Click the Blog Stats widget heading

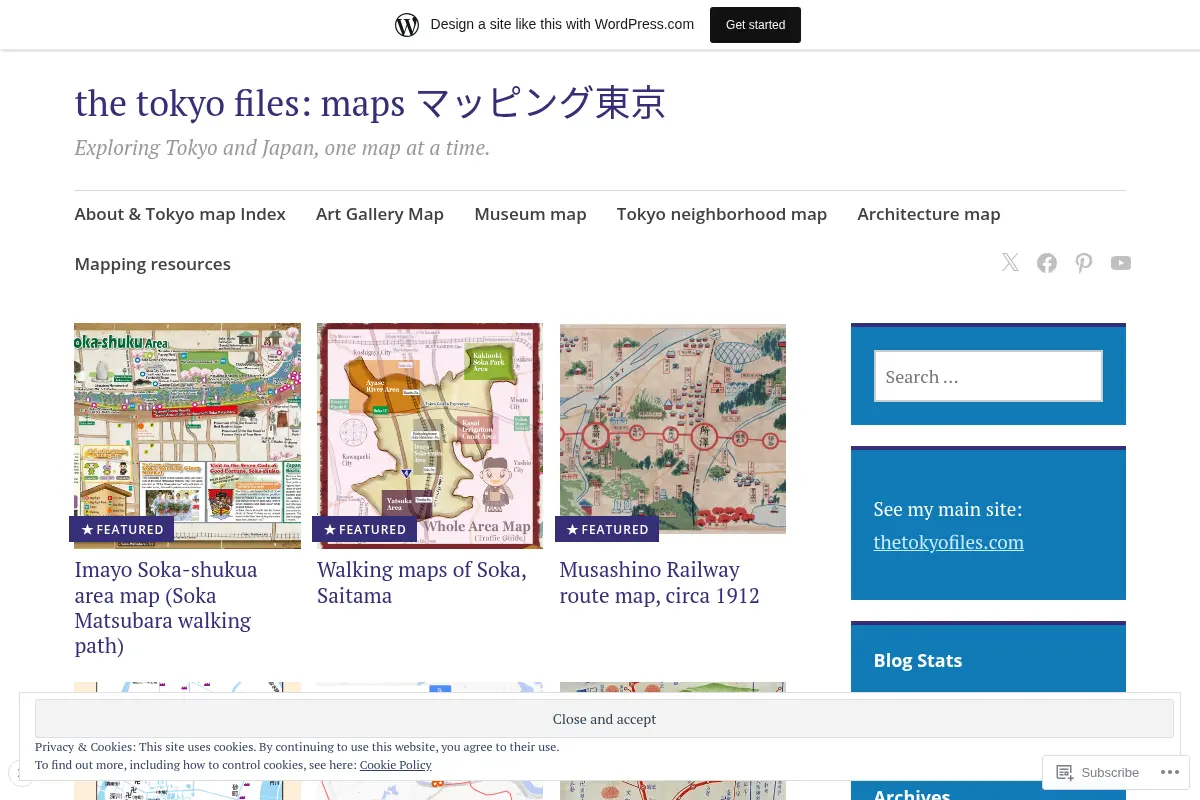coord(918,660)
